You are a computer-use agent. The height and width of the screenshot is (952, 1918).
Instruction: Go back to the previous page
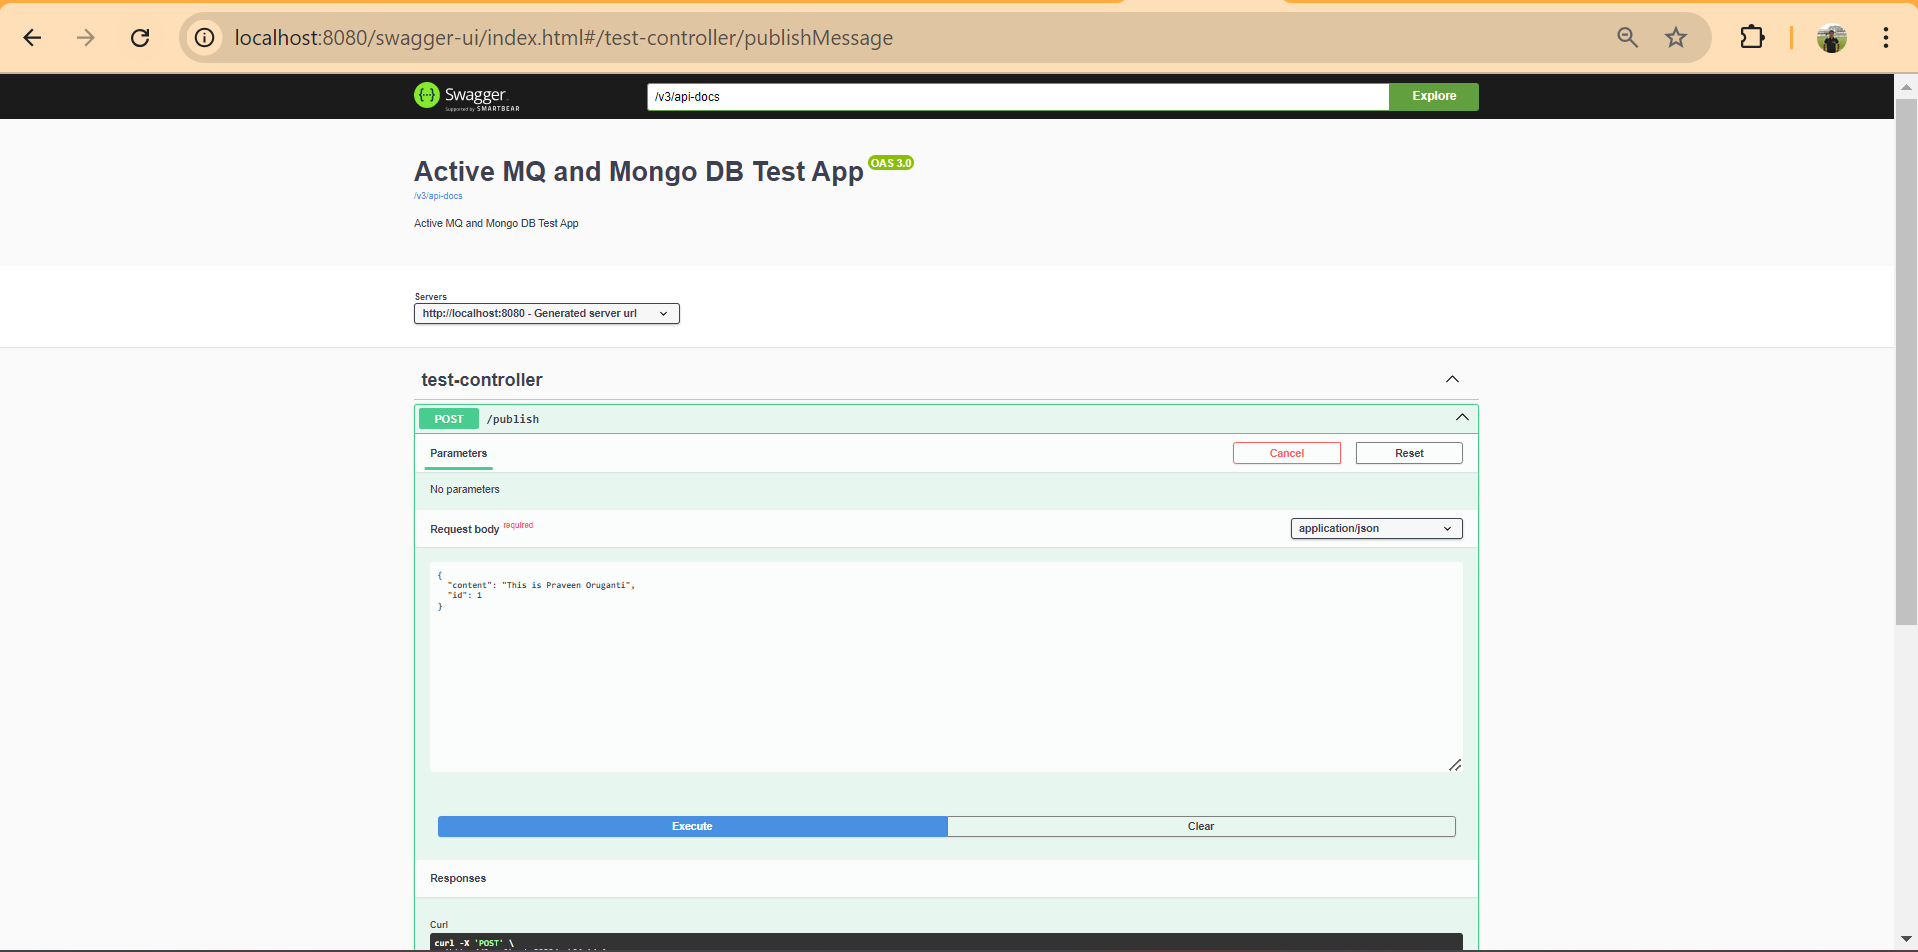(x=32, y=38)
